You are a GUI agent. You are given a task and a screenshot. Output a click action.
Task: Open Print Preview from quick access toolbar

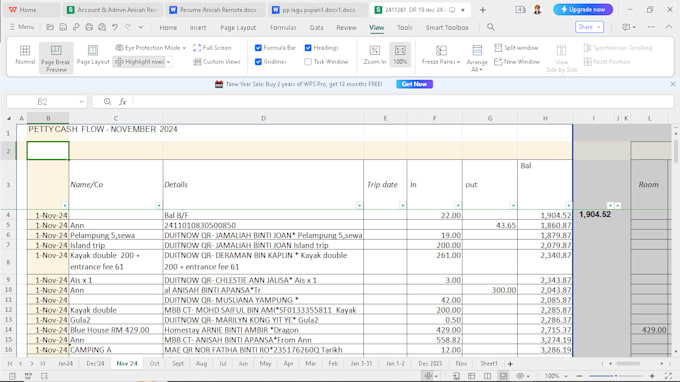tap(102, 27)
